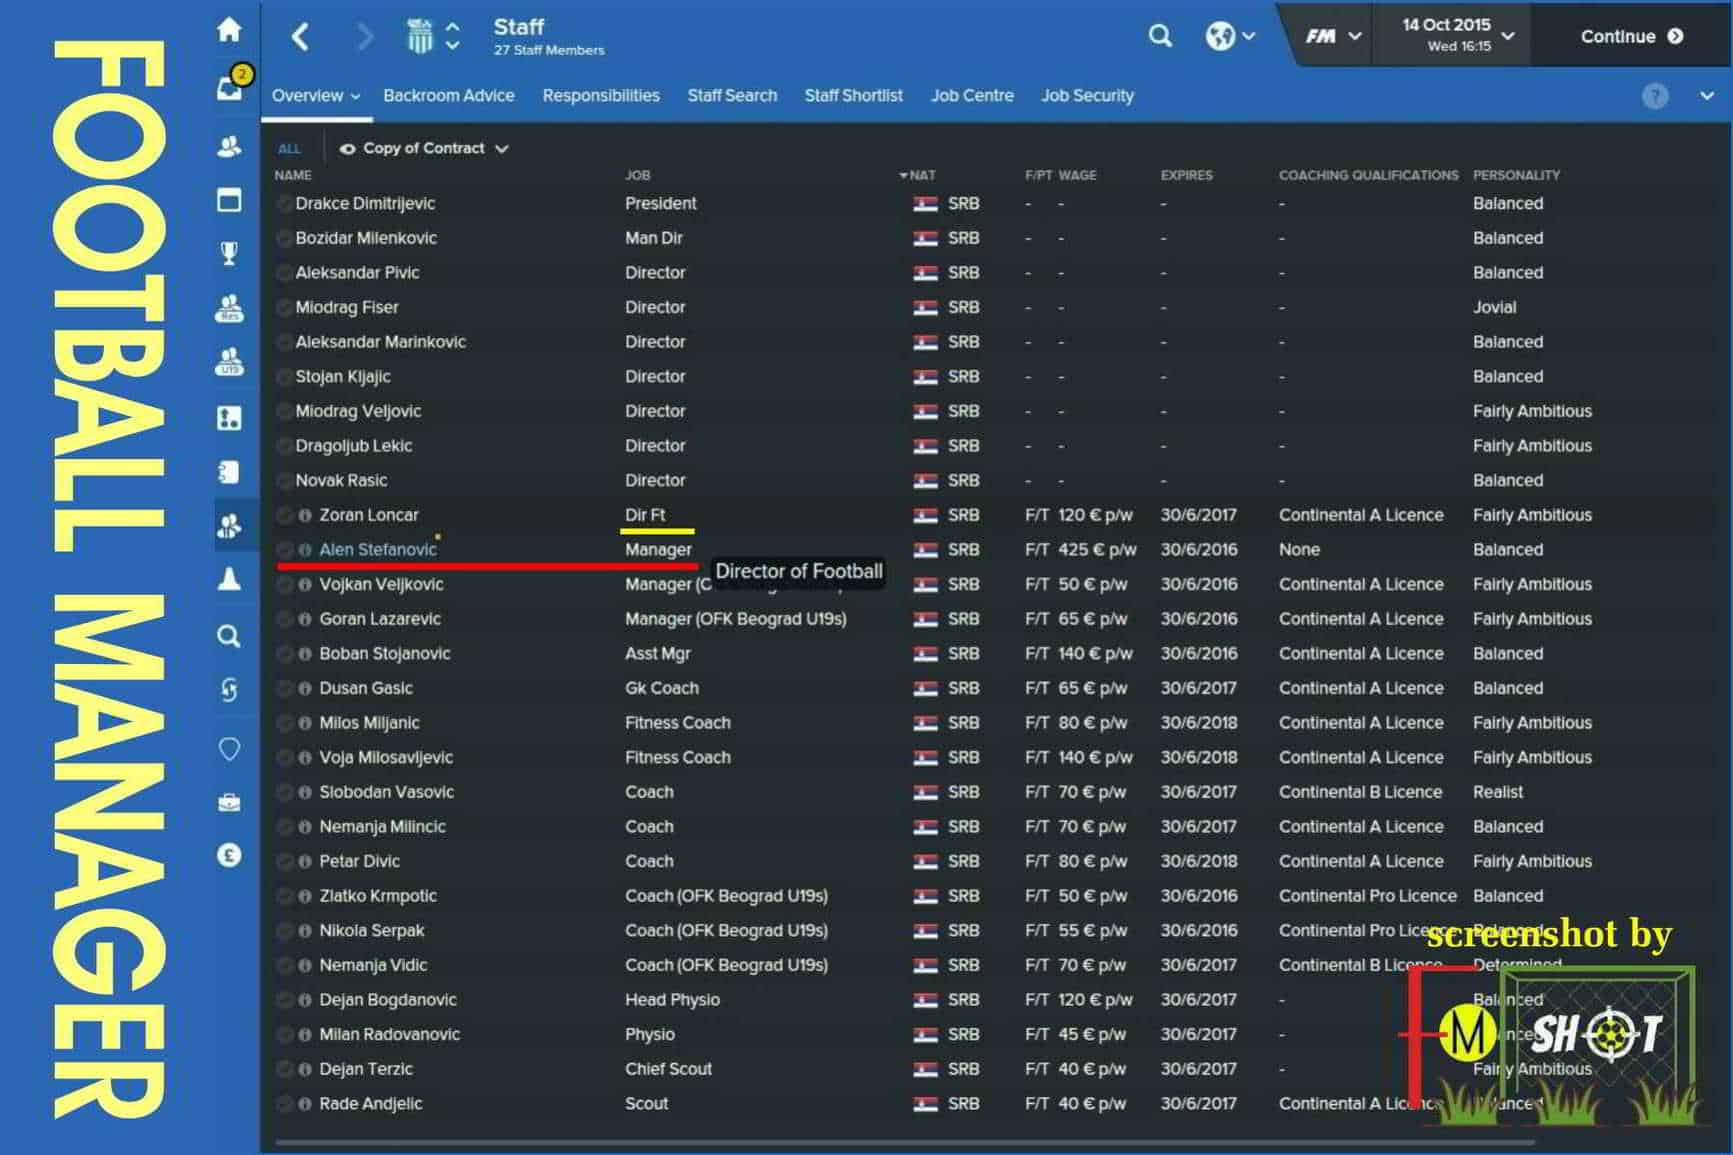Open the Job Centre tab
1733x1155 pixels.
[972, 96]
